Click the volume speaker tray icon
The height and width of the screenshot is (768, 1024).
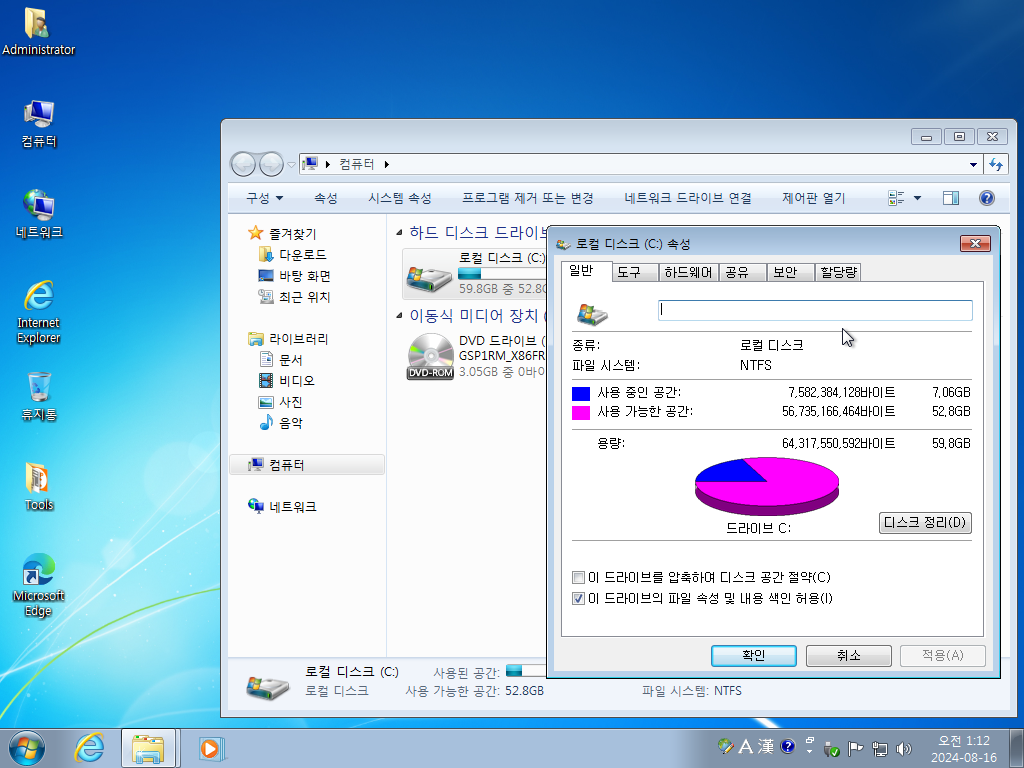click(904, 748)
